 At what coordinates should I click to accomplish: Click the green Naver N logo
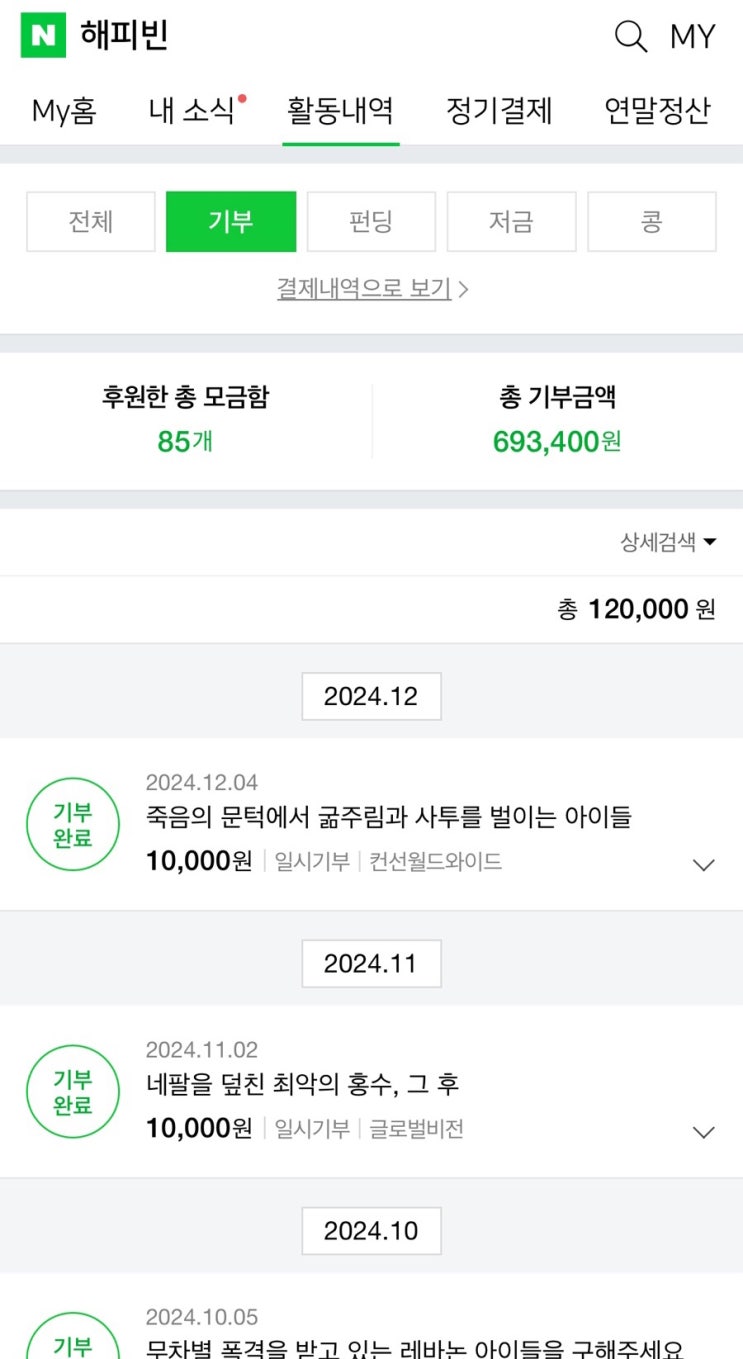[x=43, y=36]
